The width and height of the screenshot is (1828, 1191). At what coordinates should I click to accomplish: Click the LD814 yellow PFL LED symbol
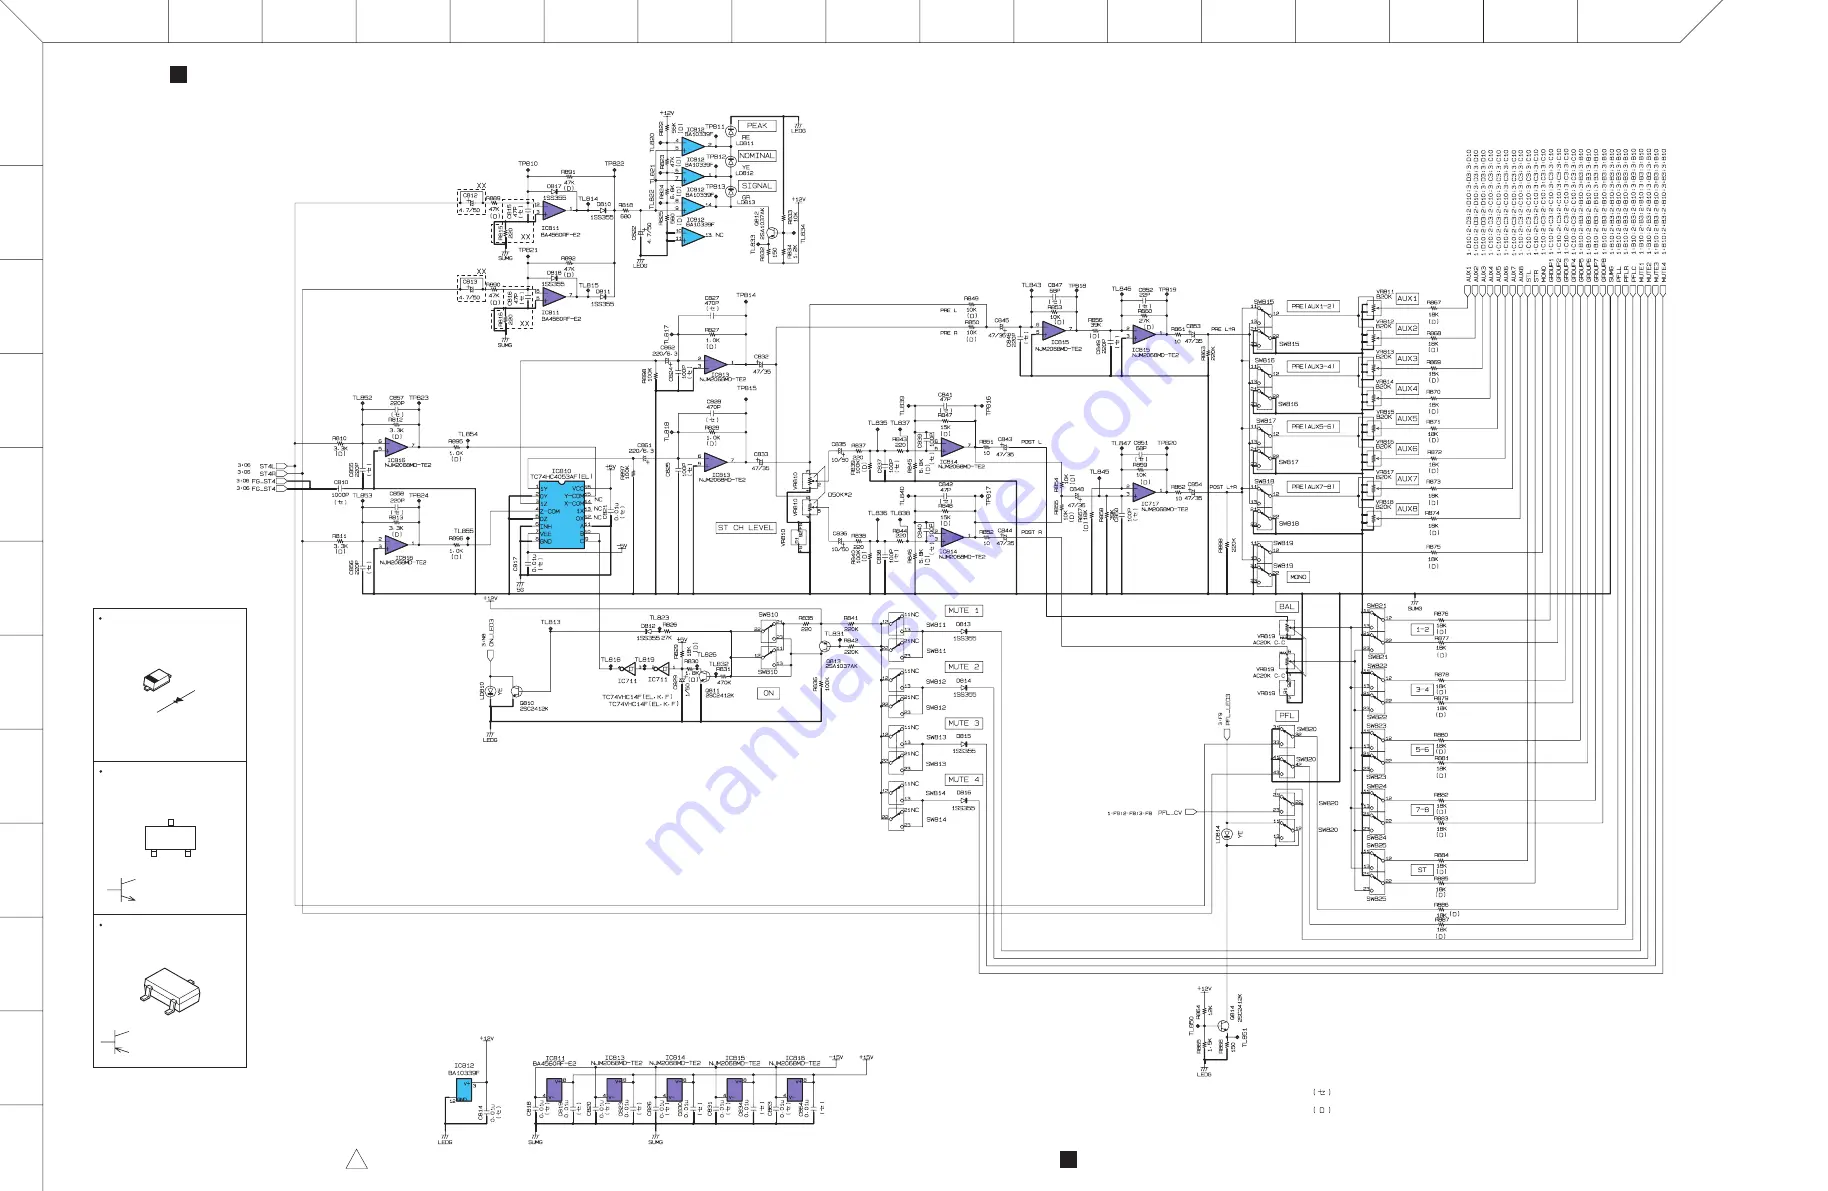1229,834
